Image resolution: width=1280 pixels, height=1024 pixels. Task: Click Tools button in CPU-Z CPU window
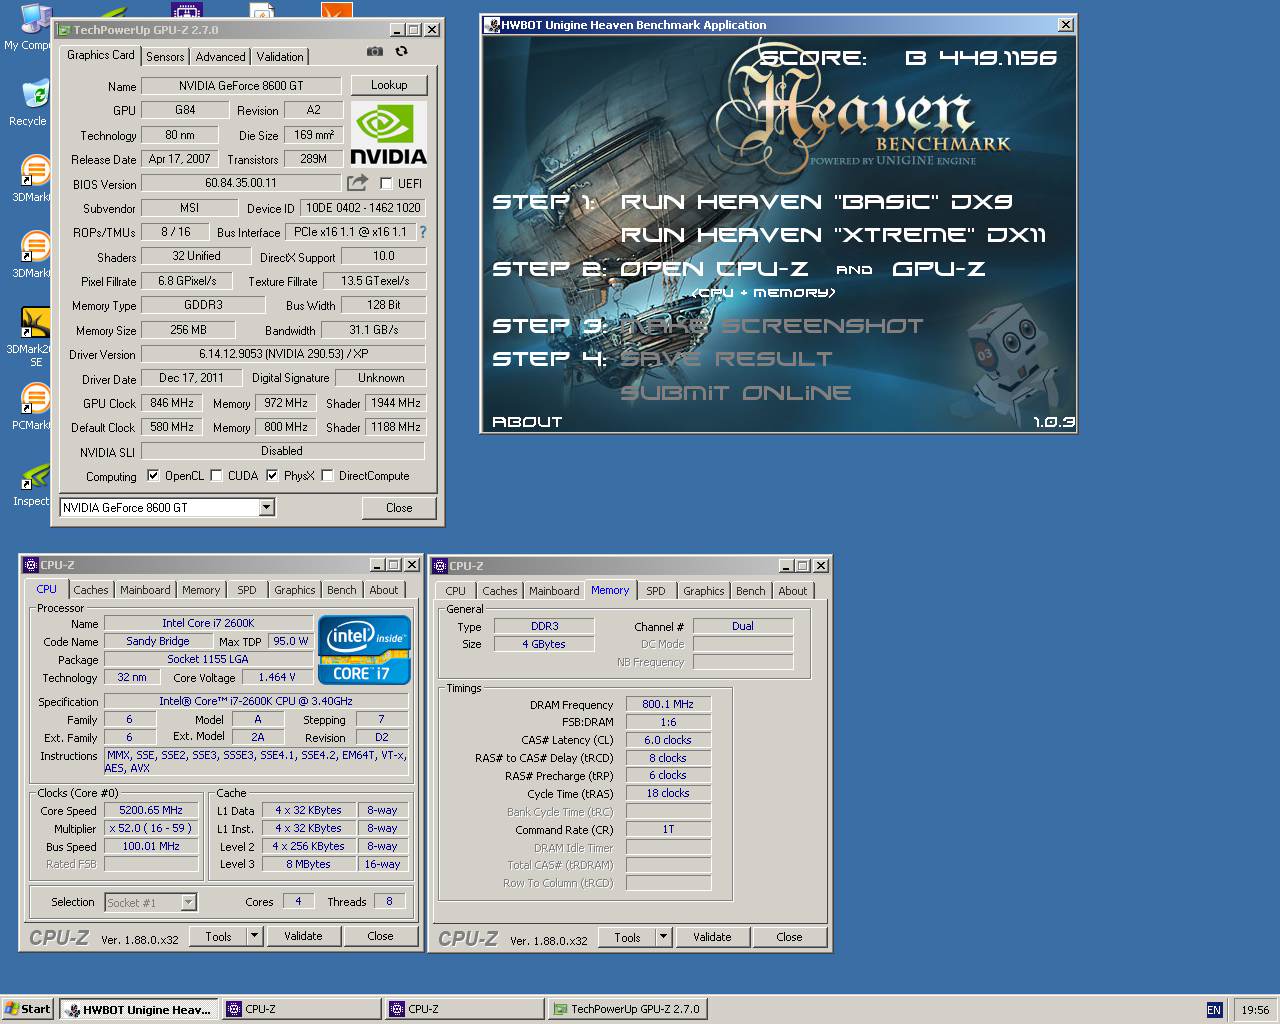(x=218, y=937)
